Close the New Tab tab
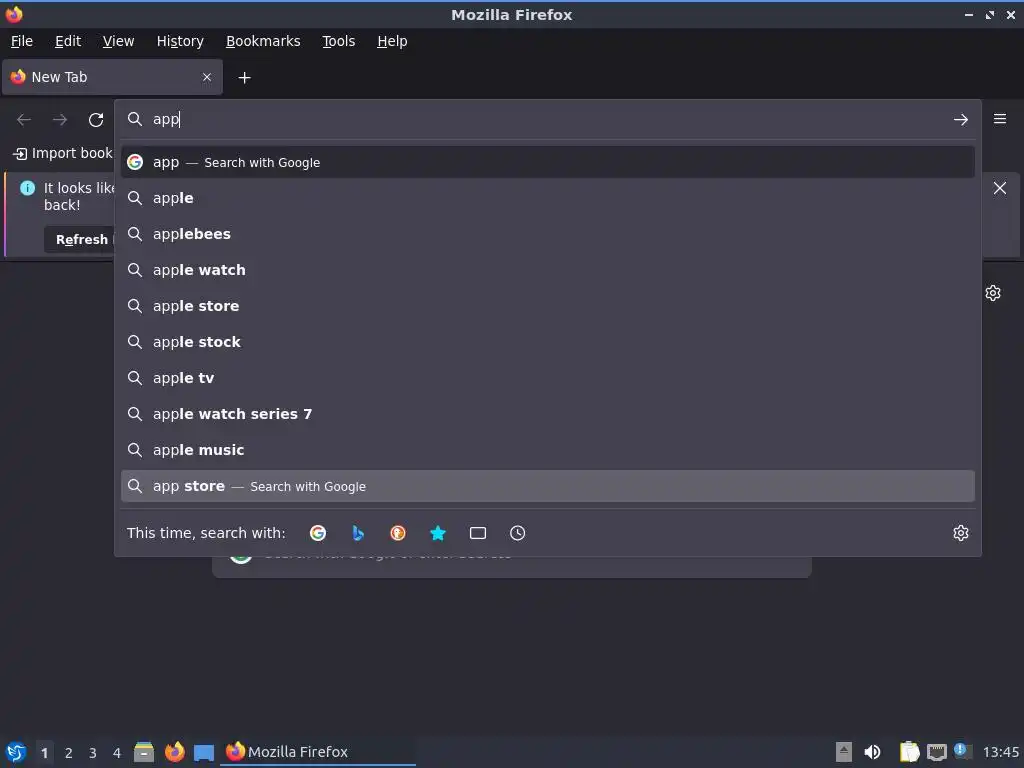Image resolution: width=1024 pixels, height=768 pixels. [x=207, y=77]
